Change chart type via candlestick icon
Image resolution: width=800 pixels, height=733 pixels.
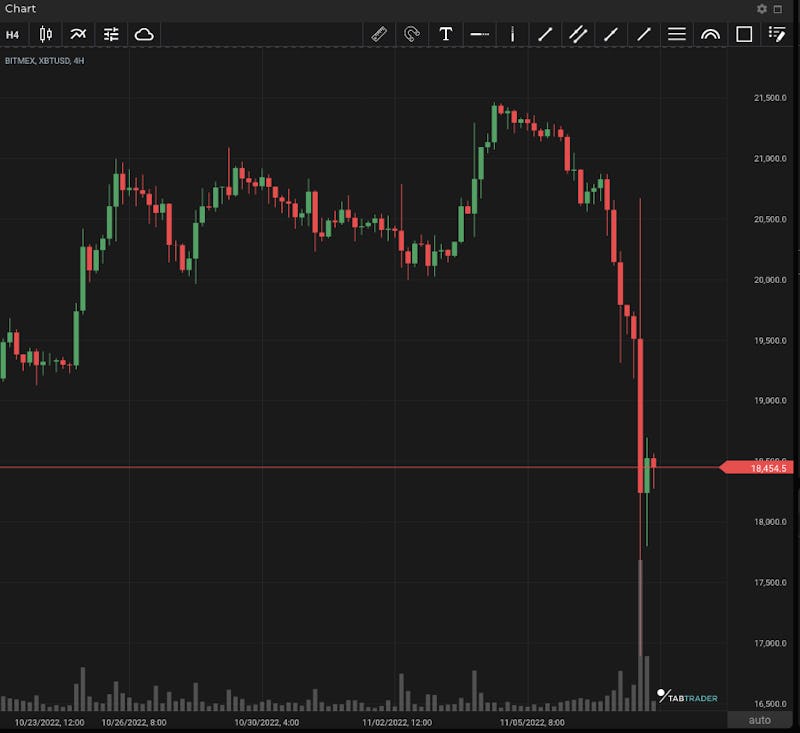[46, 34]
